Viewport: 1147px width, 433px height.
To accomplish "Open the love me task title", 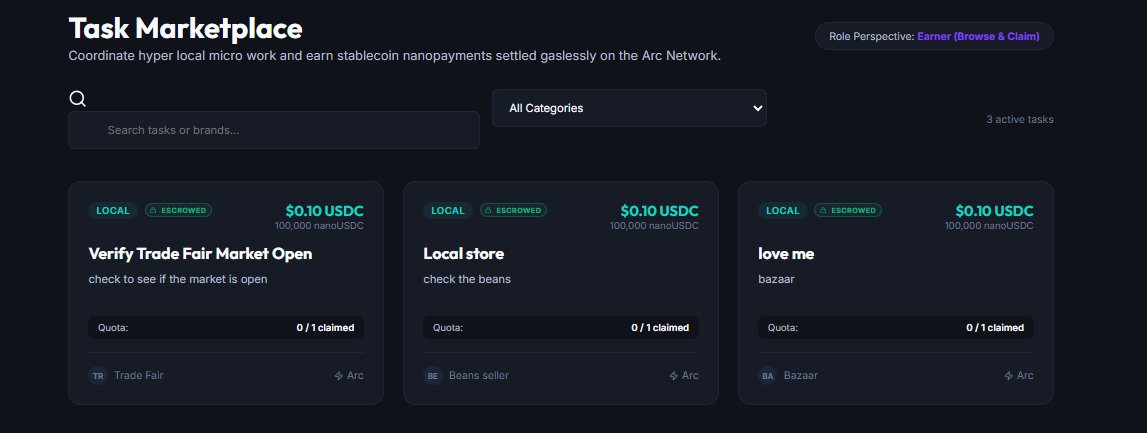I will click(x=786, y=254).
